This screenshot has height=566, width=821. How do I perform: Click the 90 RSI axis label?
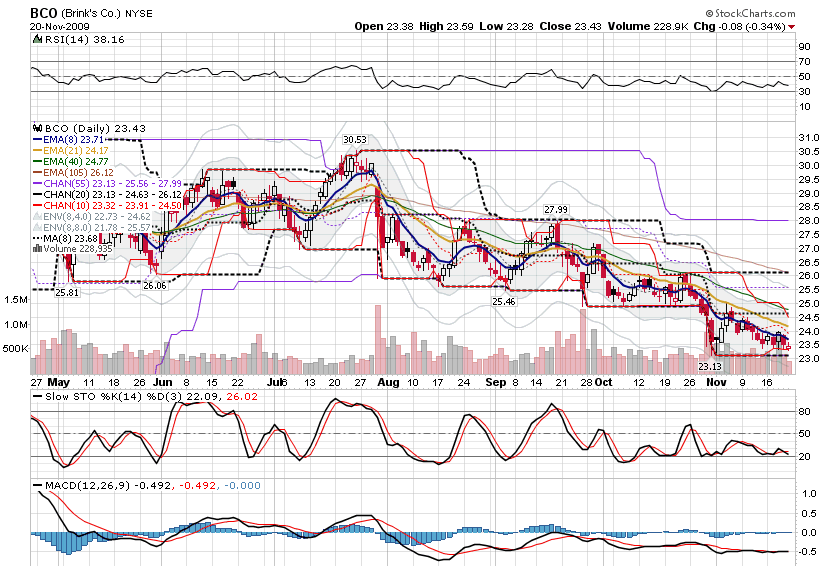click(x=804, y=47)
